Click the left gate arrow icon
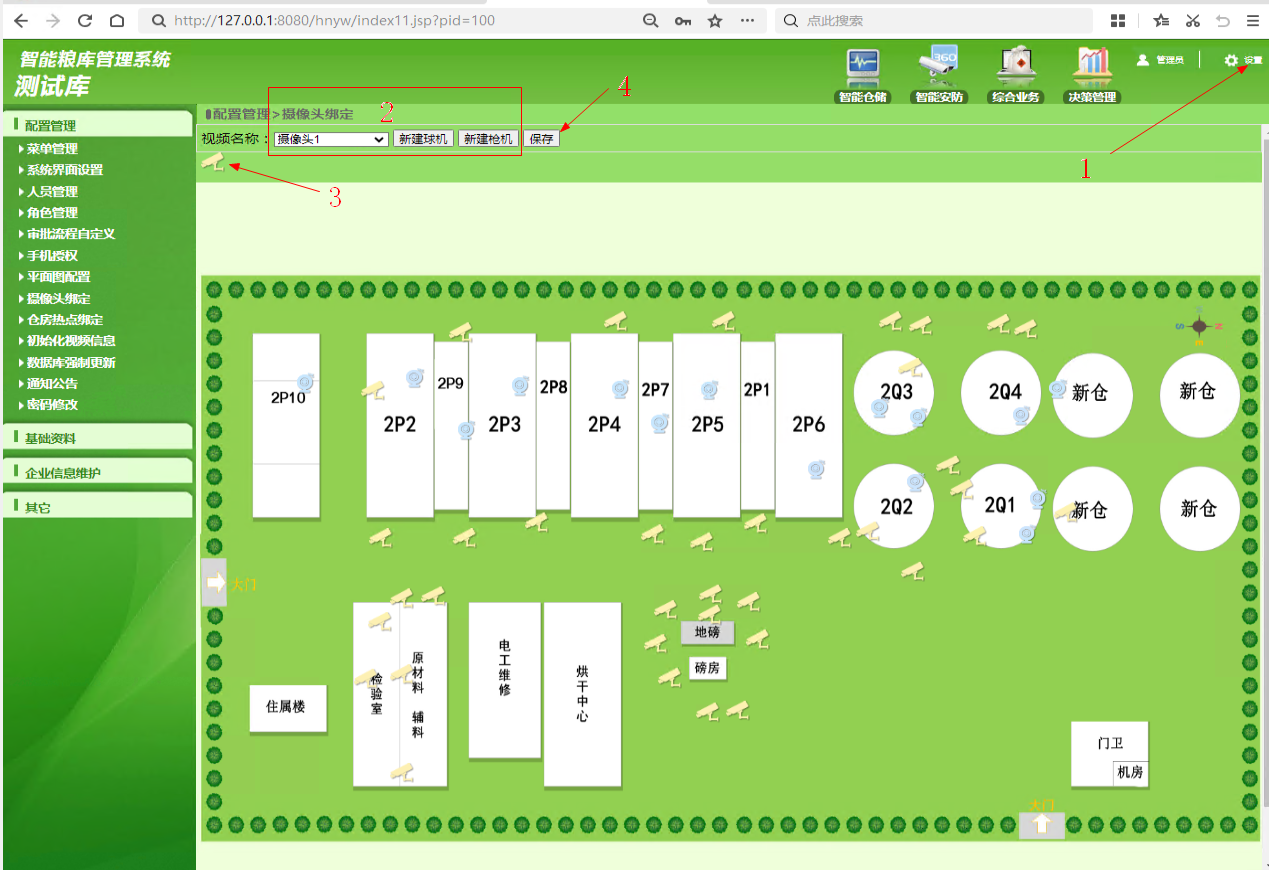Image resolution: width=1269 pixels, height=870 pixels. pos(215,583)
